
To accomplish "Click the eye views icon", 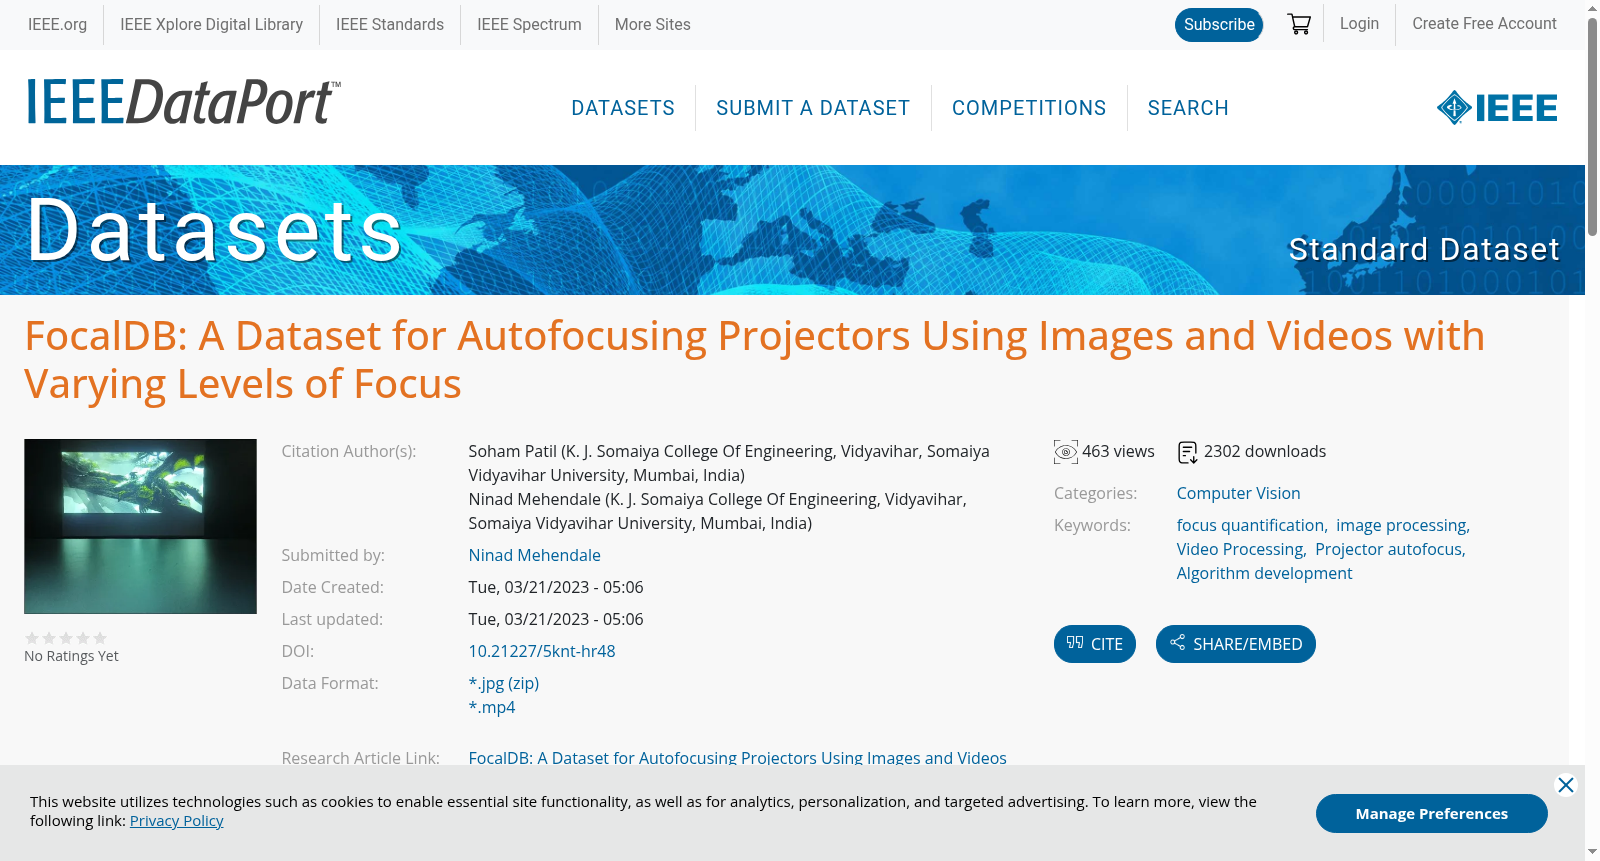I will point(1066,452).
